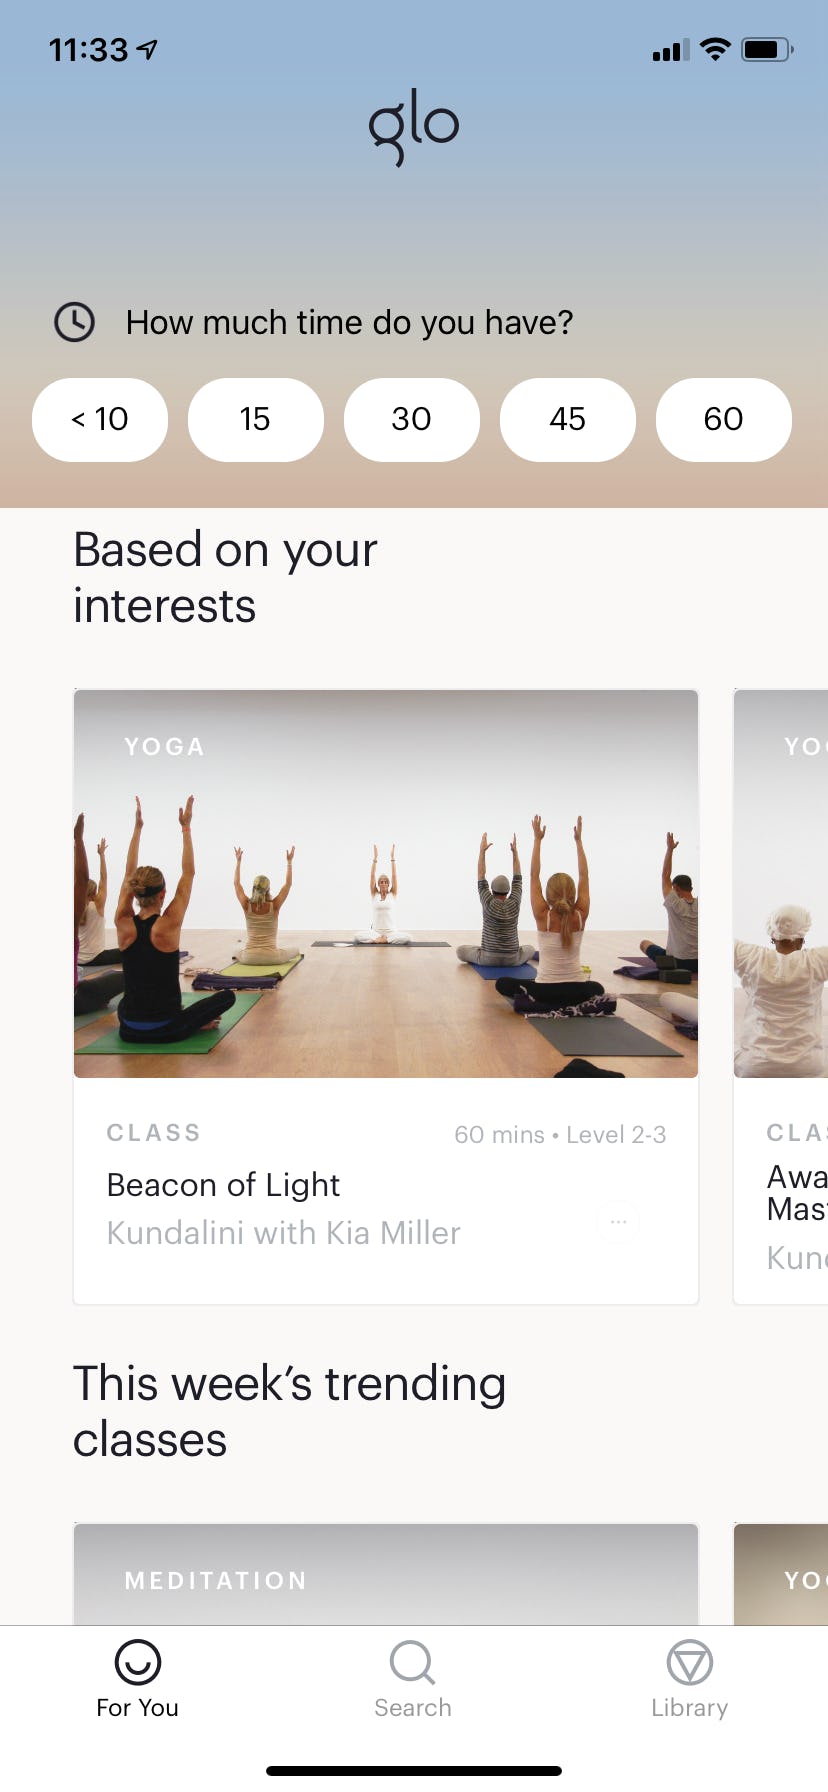Viewport: 828px width, 1792px height.
Task: Select the 45 minute filter chip
Action: tap(568, 420)
